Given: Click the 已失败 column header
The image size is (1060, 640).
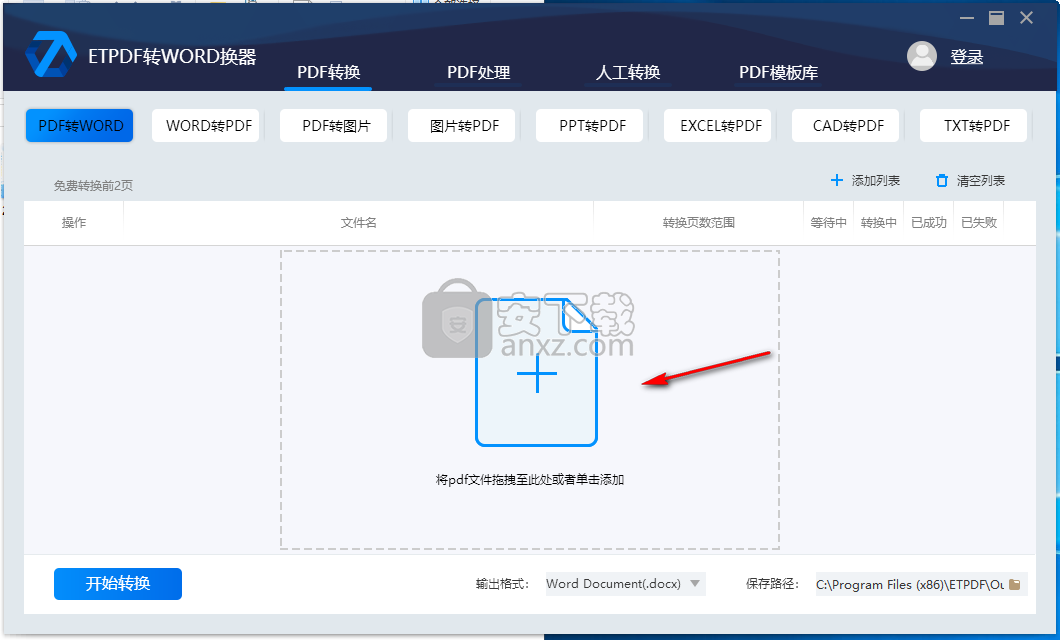Looking at the screenshot, I should point(979,222).
